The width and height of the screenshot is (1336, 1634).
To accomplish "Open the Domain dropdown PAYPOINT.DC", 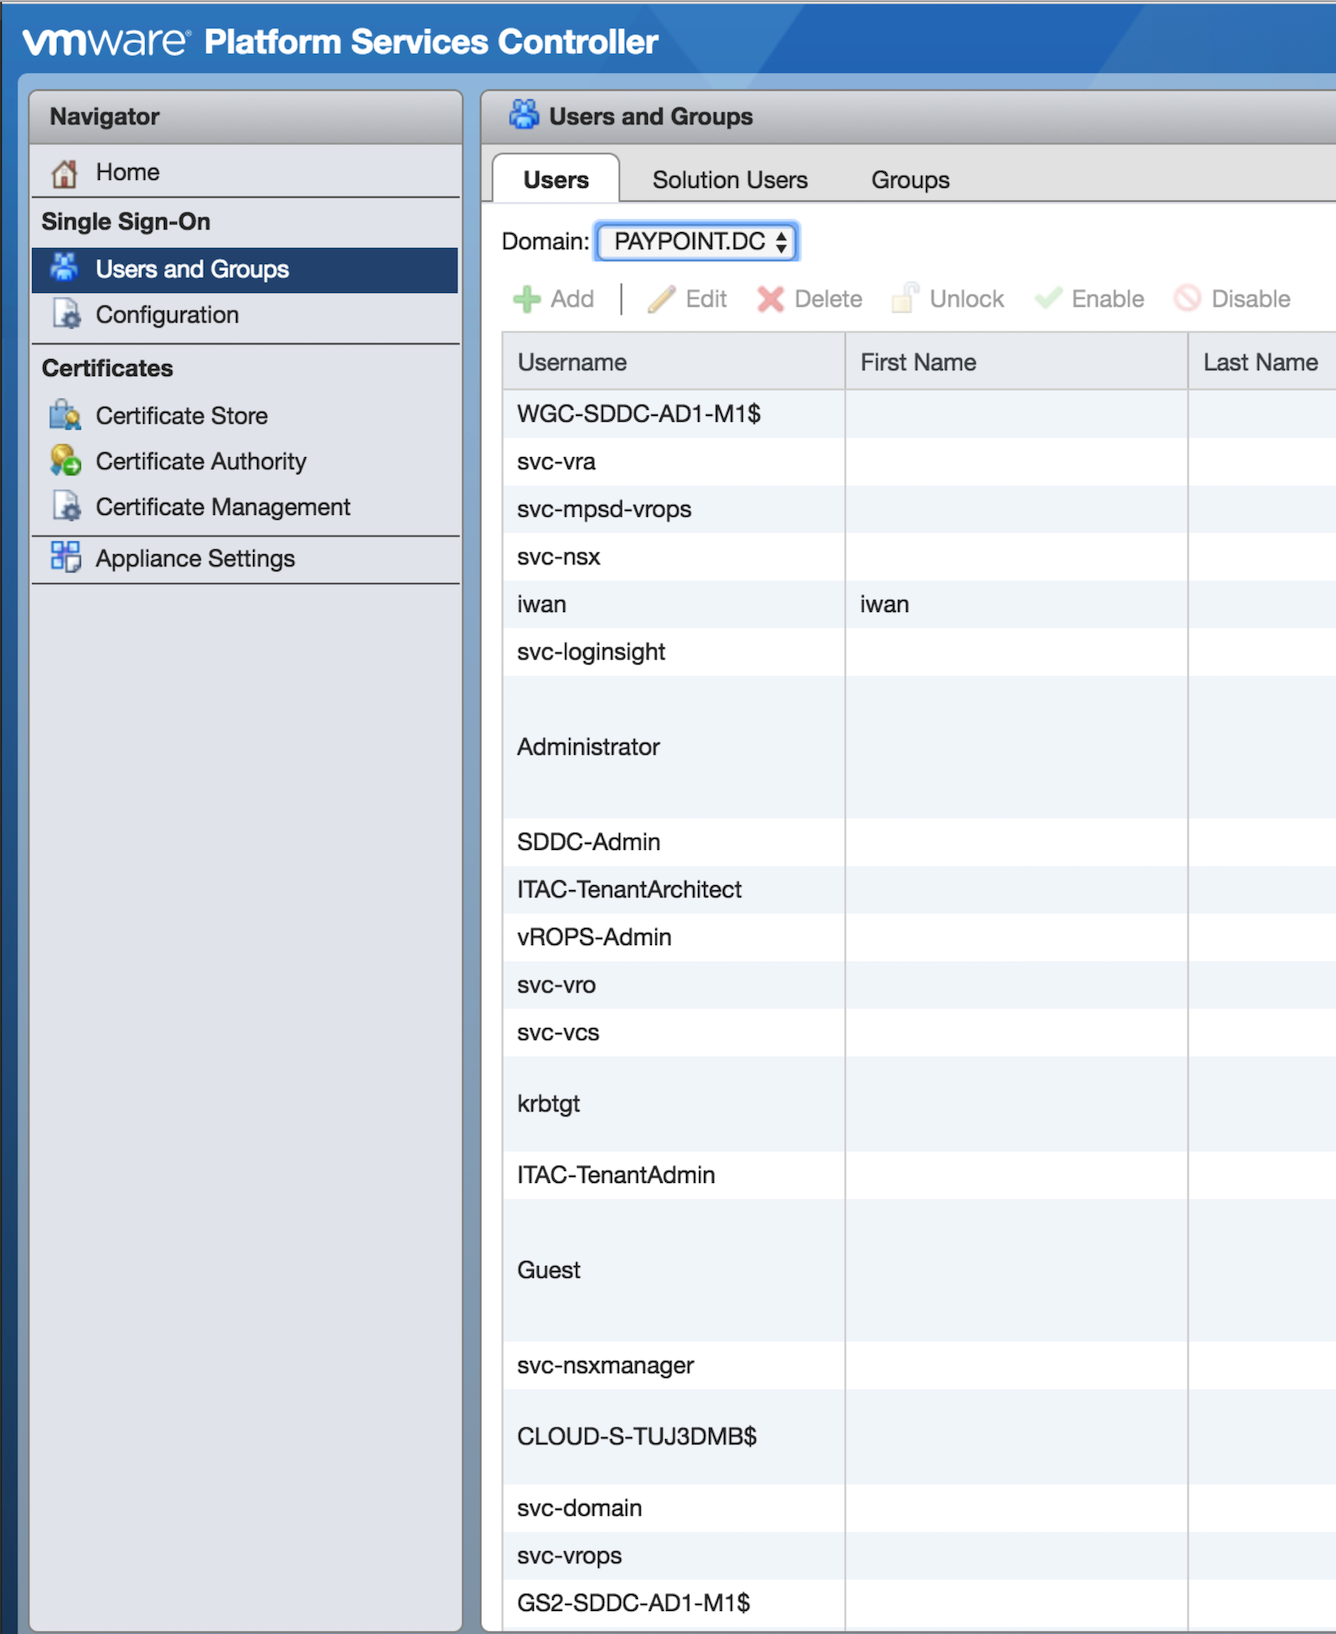I will tap(697, 242).
